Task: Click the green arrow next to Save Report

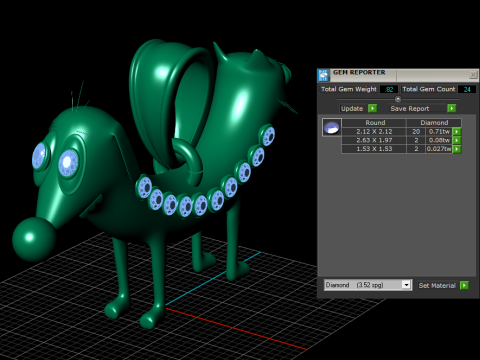Action: (451, 108)
